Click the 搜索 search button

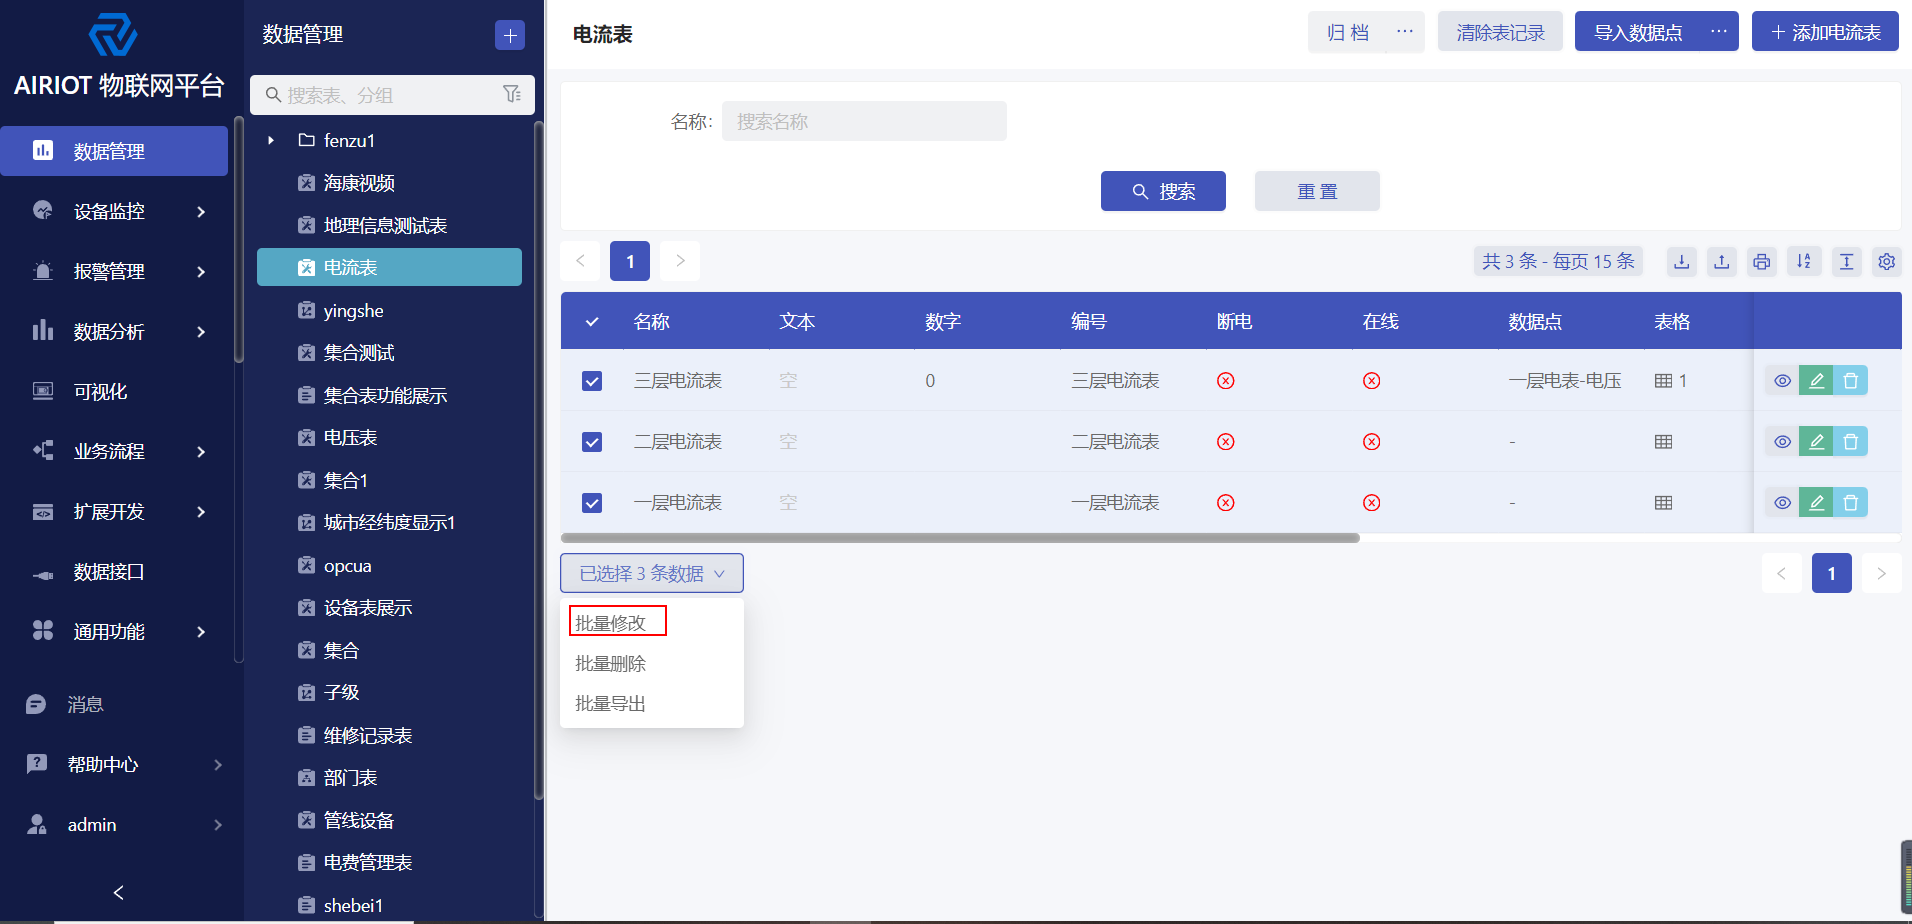click(x=1163, y=191)
